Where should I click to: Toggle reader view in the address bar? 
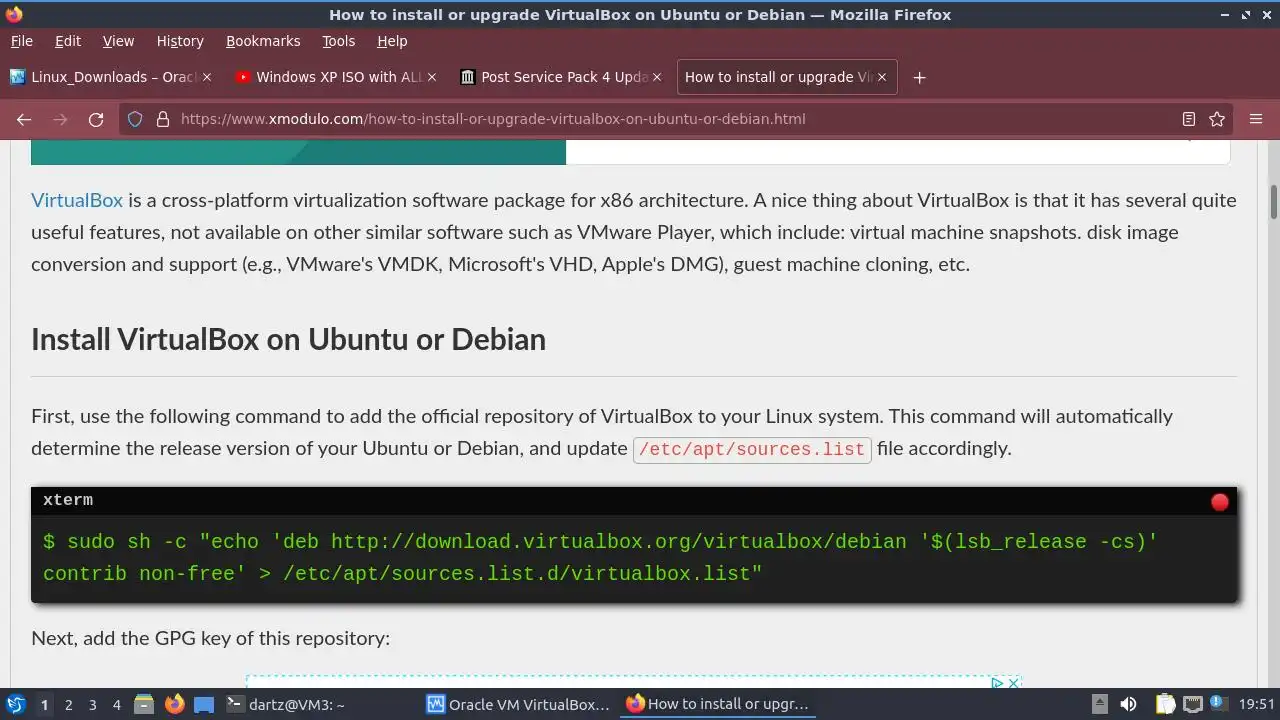click(1189, 119)
